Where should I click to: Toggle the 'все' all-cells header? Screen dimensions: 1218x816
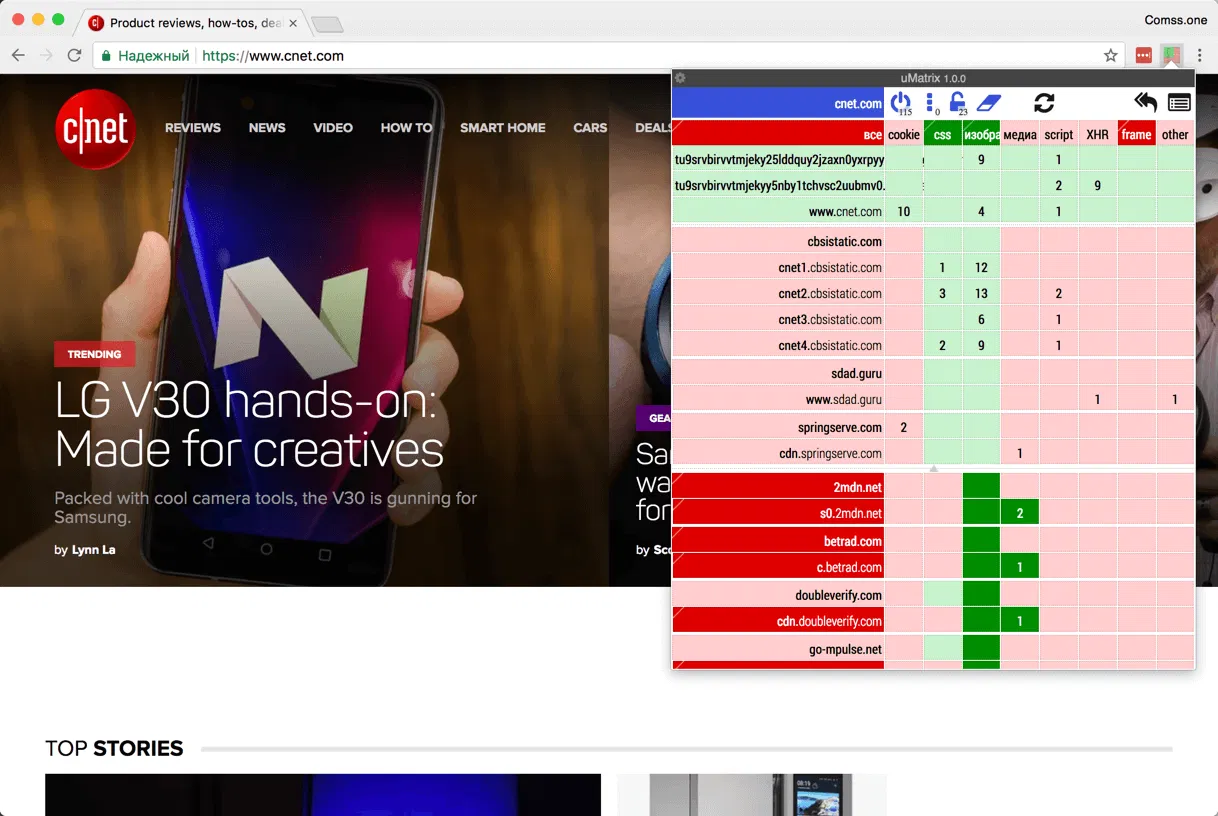(778, 134)
